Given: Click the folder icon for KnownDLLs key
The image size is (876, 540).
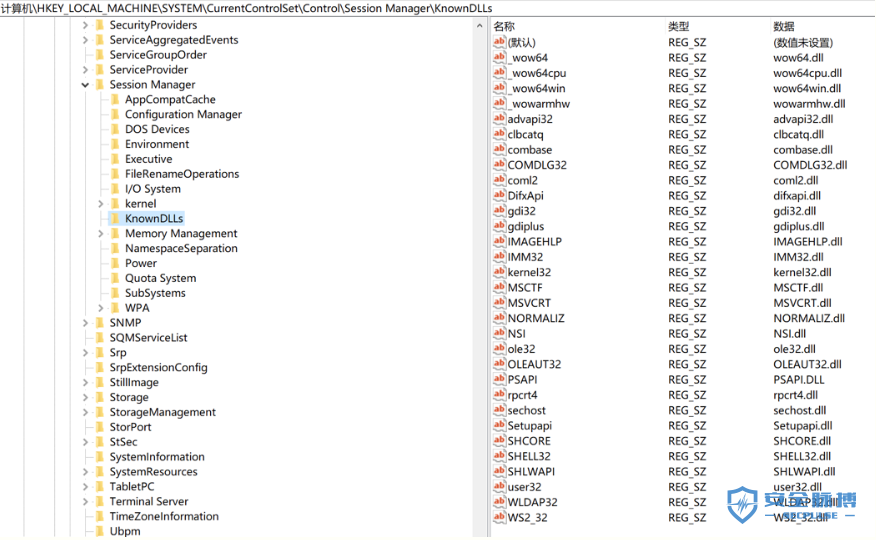Looking at the screenshot, I should 114,218.
